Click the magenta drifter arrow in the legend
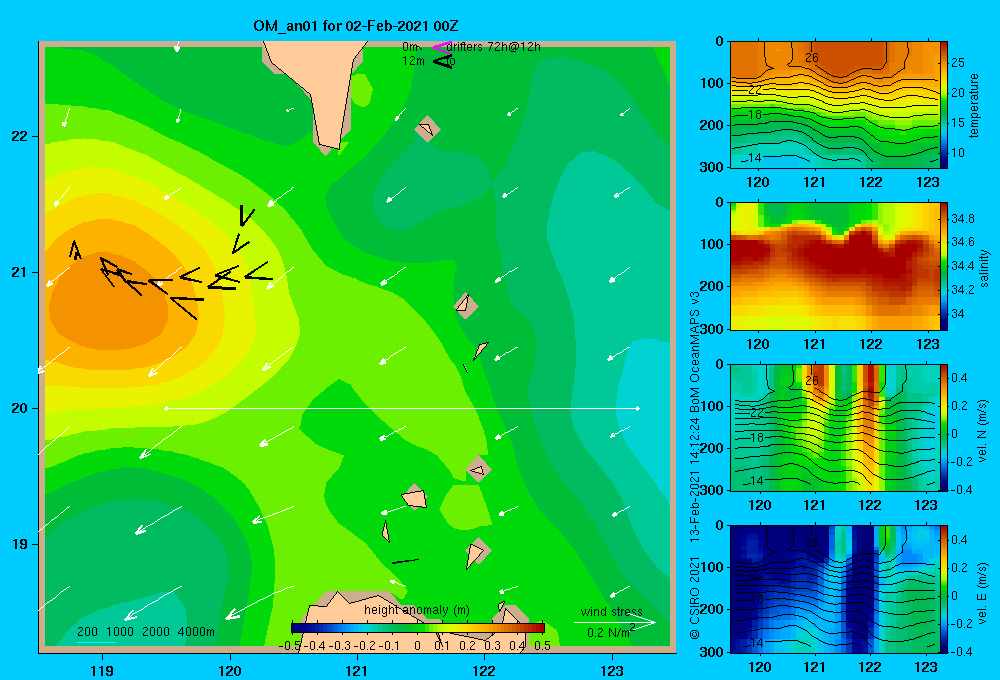Viewport: 1000px width, 680px height. click(x=441, y=47)
